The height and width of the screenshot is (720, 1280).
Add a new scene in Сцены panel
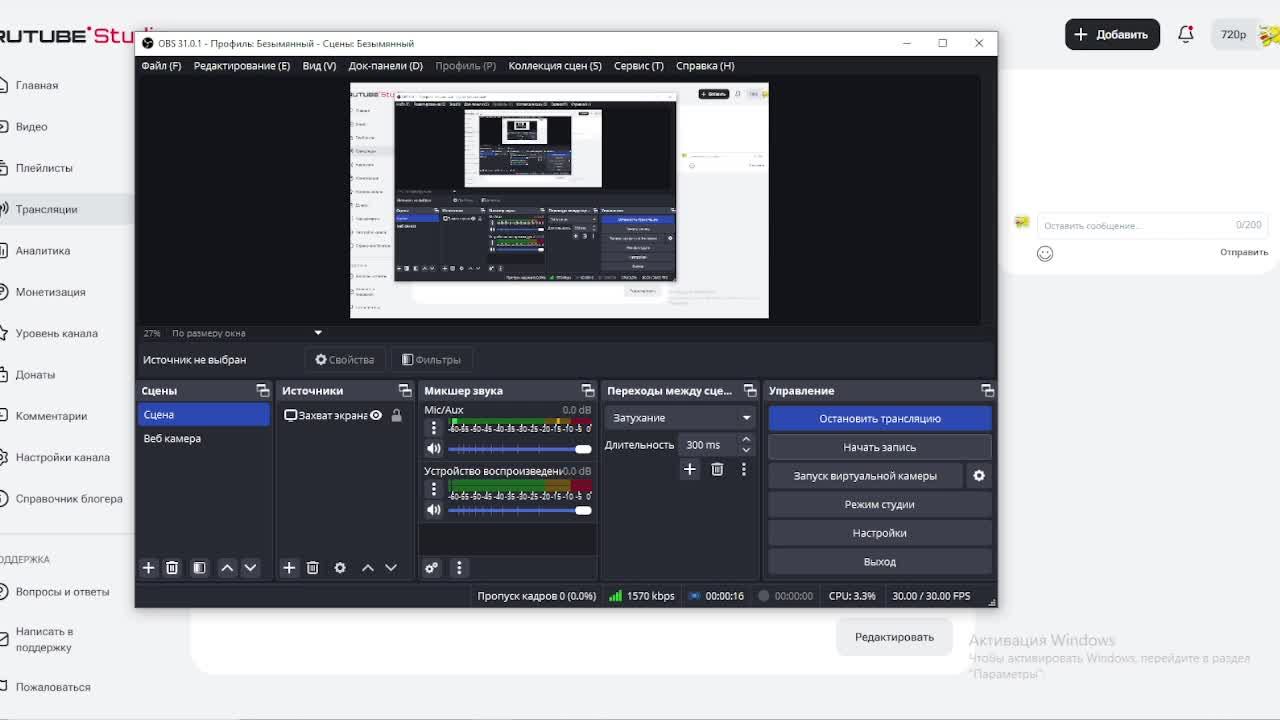point(148,568)
